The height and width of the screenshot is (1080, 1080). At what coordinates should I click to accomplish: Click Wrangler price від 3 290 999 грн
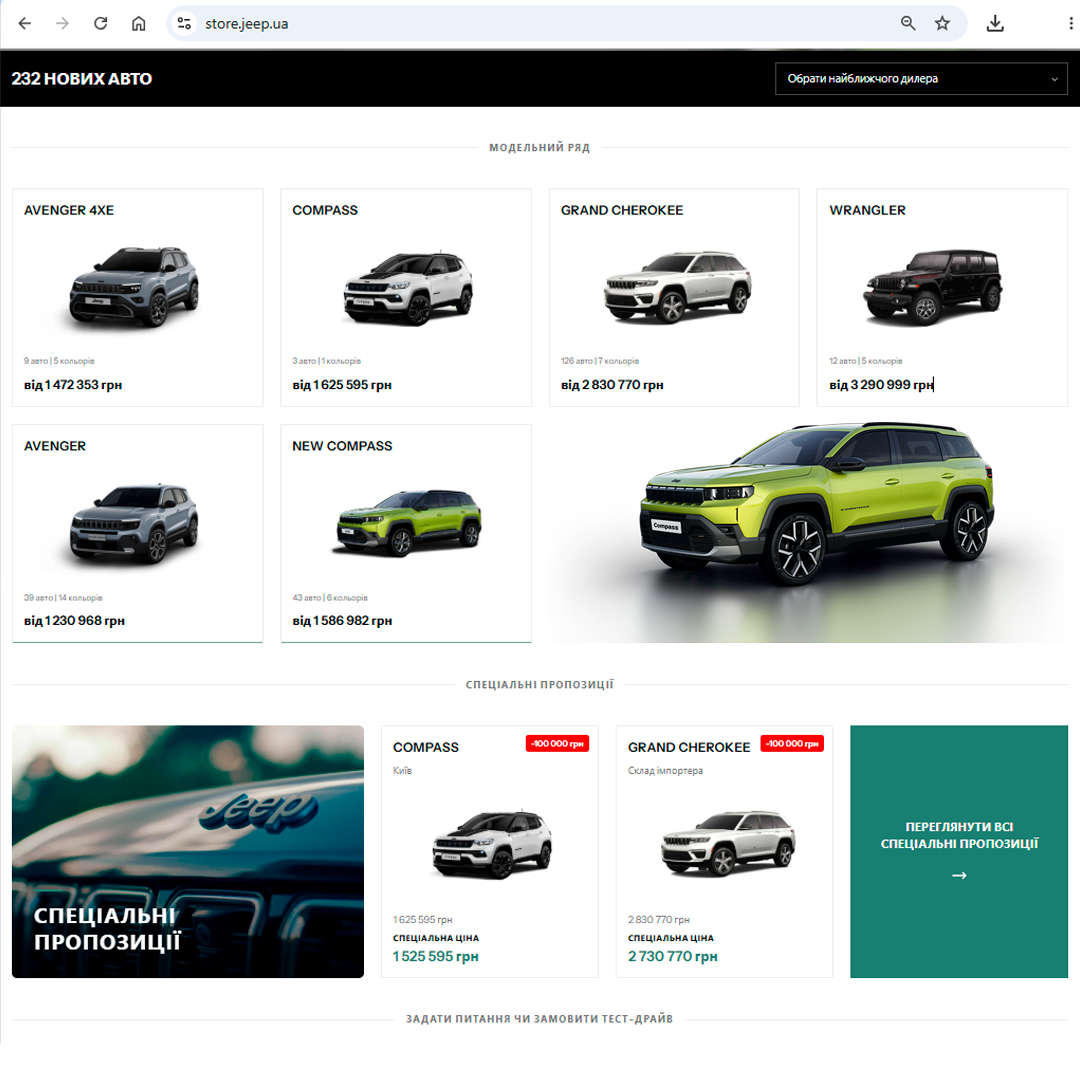(x=881, y=385)
